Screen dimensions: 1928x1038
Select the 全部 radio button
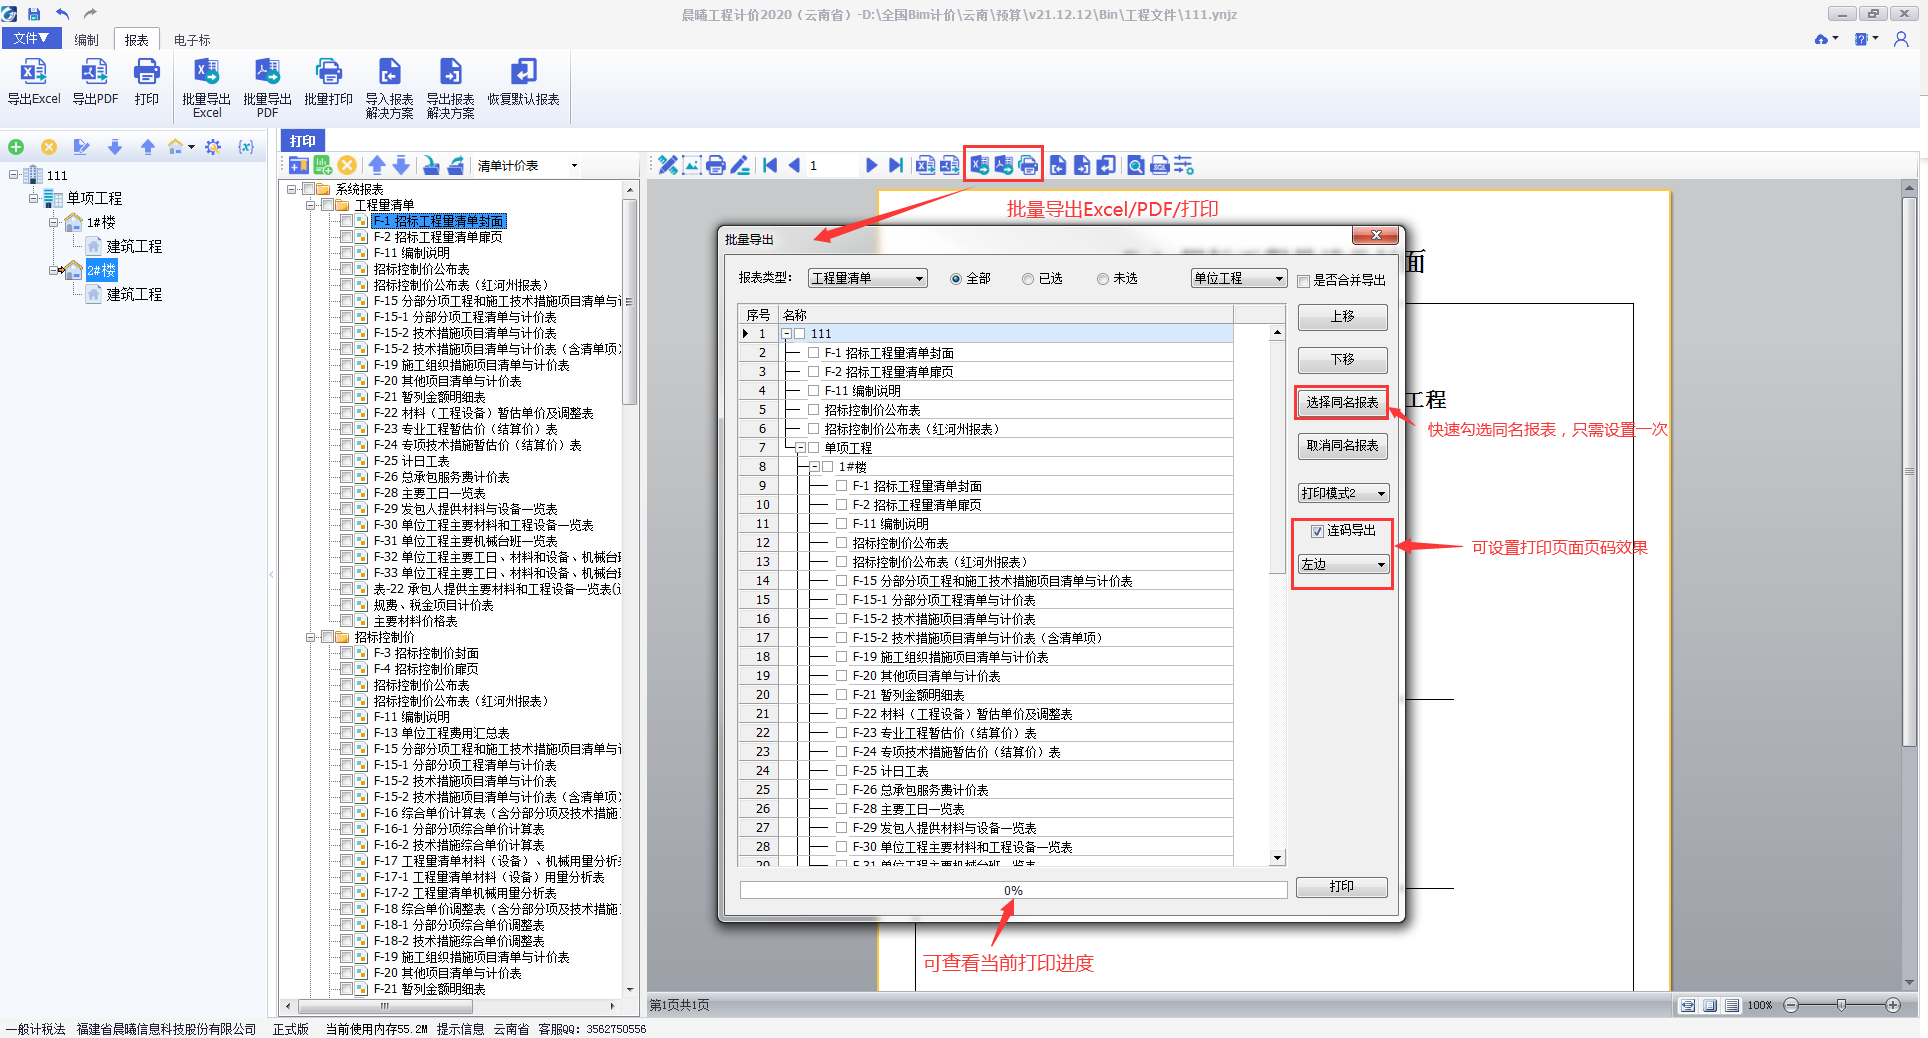[956, 279]
